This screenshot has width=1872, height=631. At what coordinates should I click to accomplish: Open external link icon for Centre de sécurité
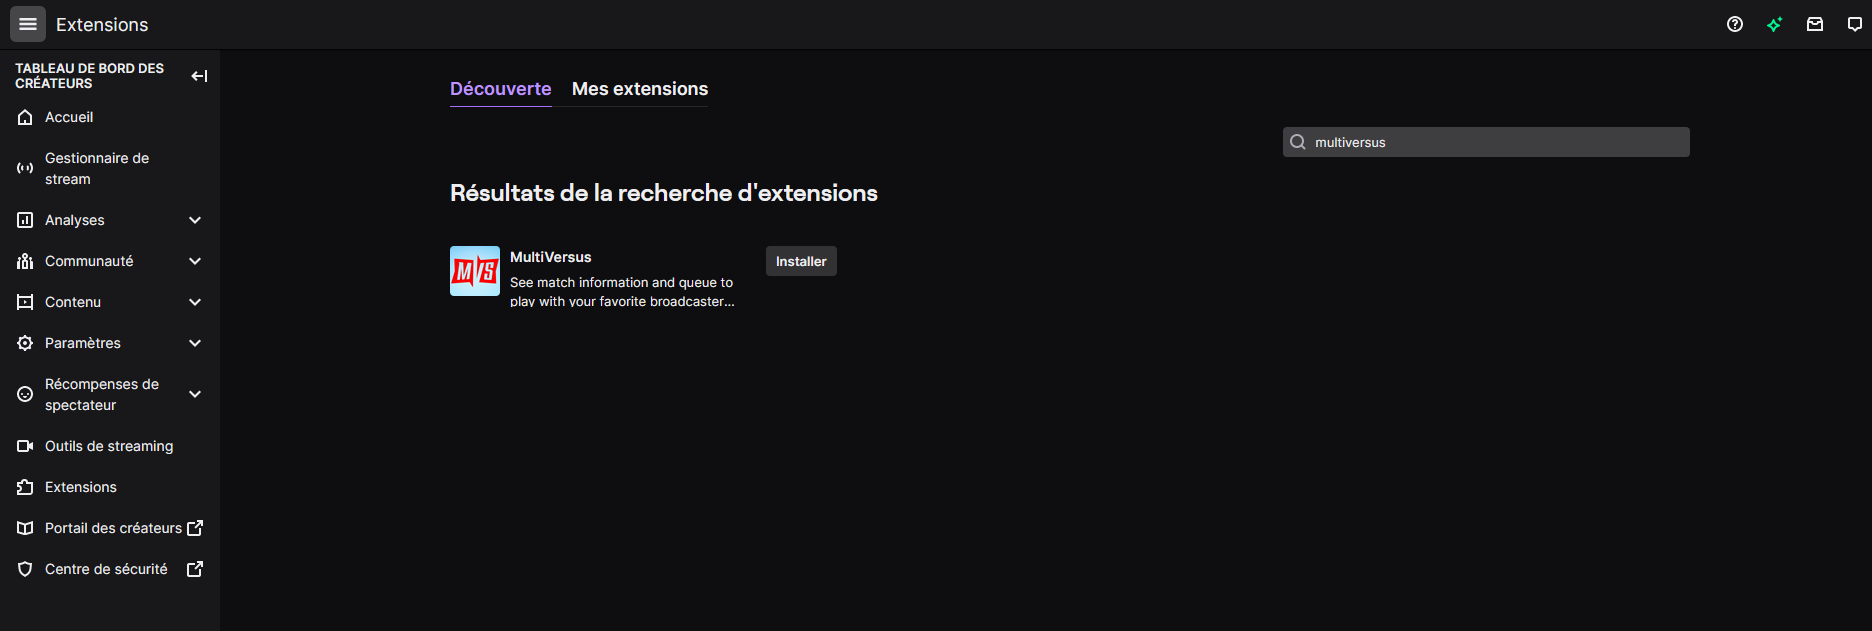pos(195,569)
